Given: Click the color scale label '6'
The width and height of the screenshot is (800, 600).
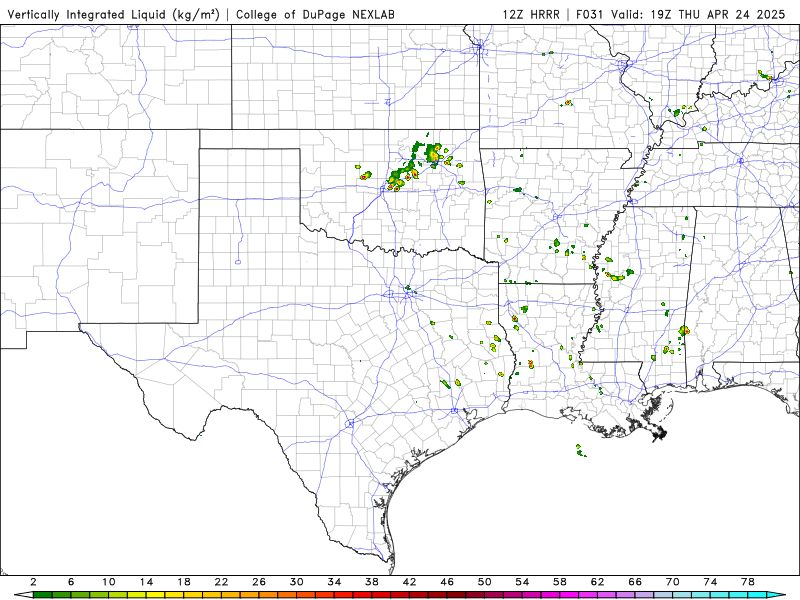Looking at the screenshot, I should coord(71,582).
